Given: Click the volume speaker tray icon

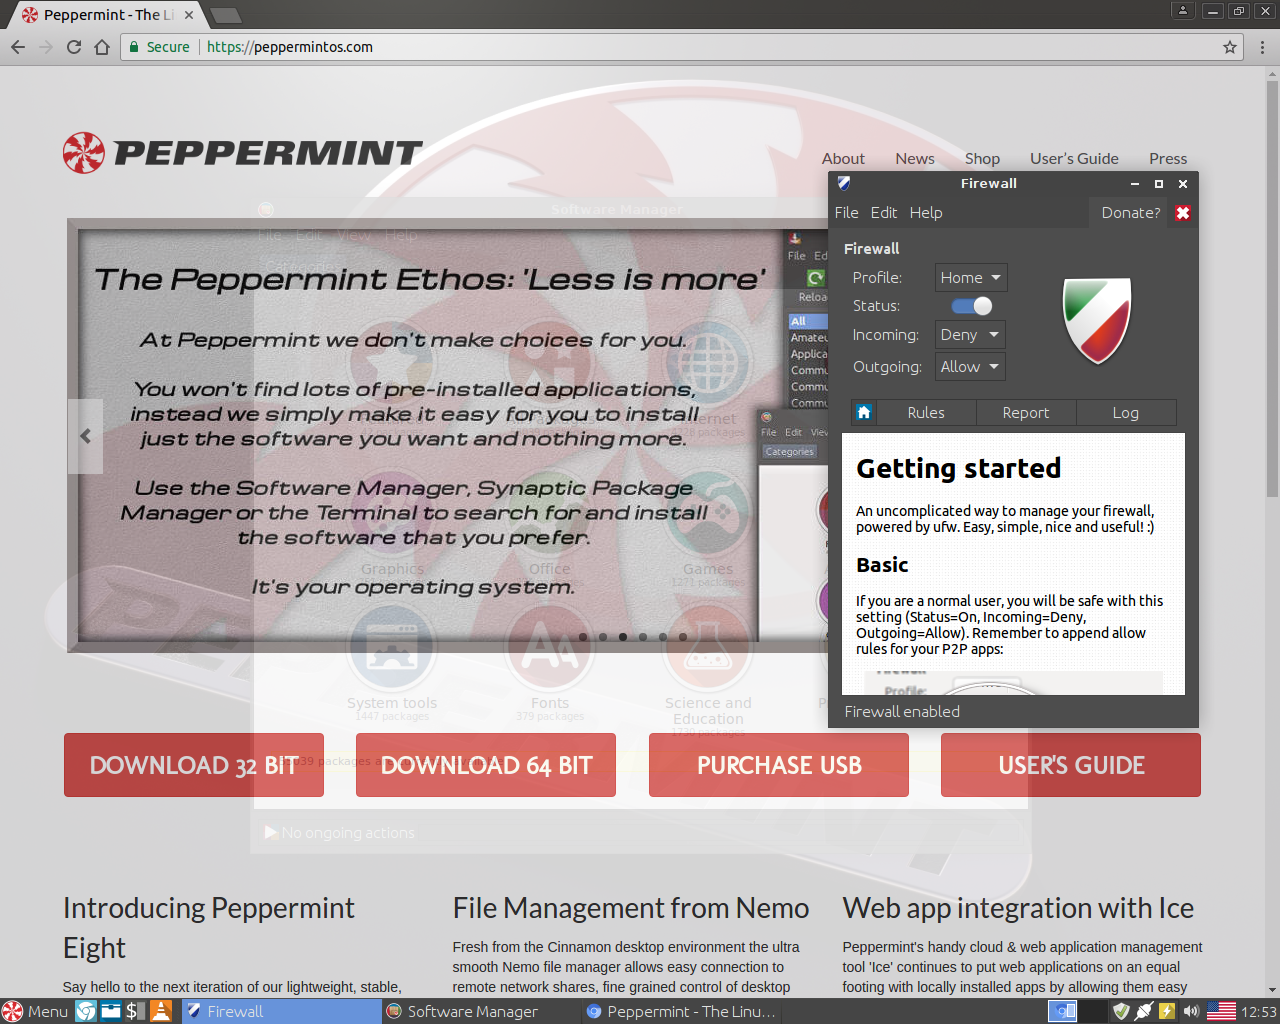Looking at the screenshot, I should coord(1191,1011).
